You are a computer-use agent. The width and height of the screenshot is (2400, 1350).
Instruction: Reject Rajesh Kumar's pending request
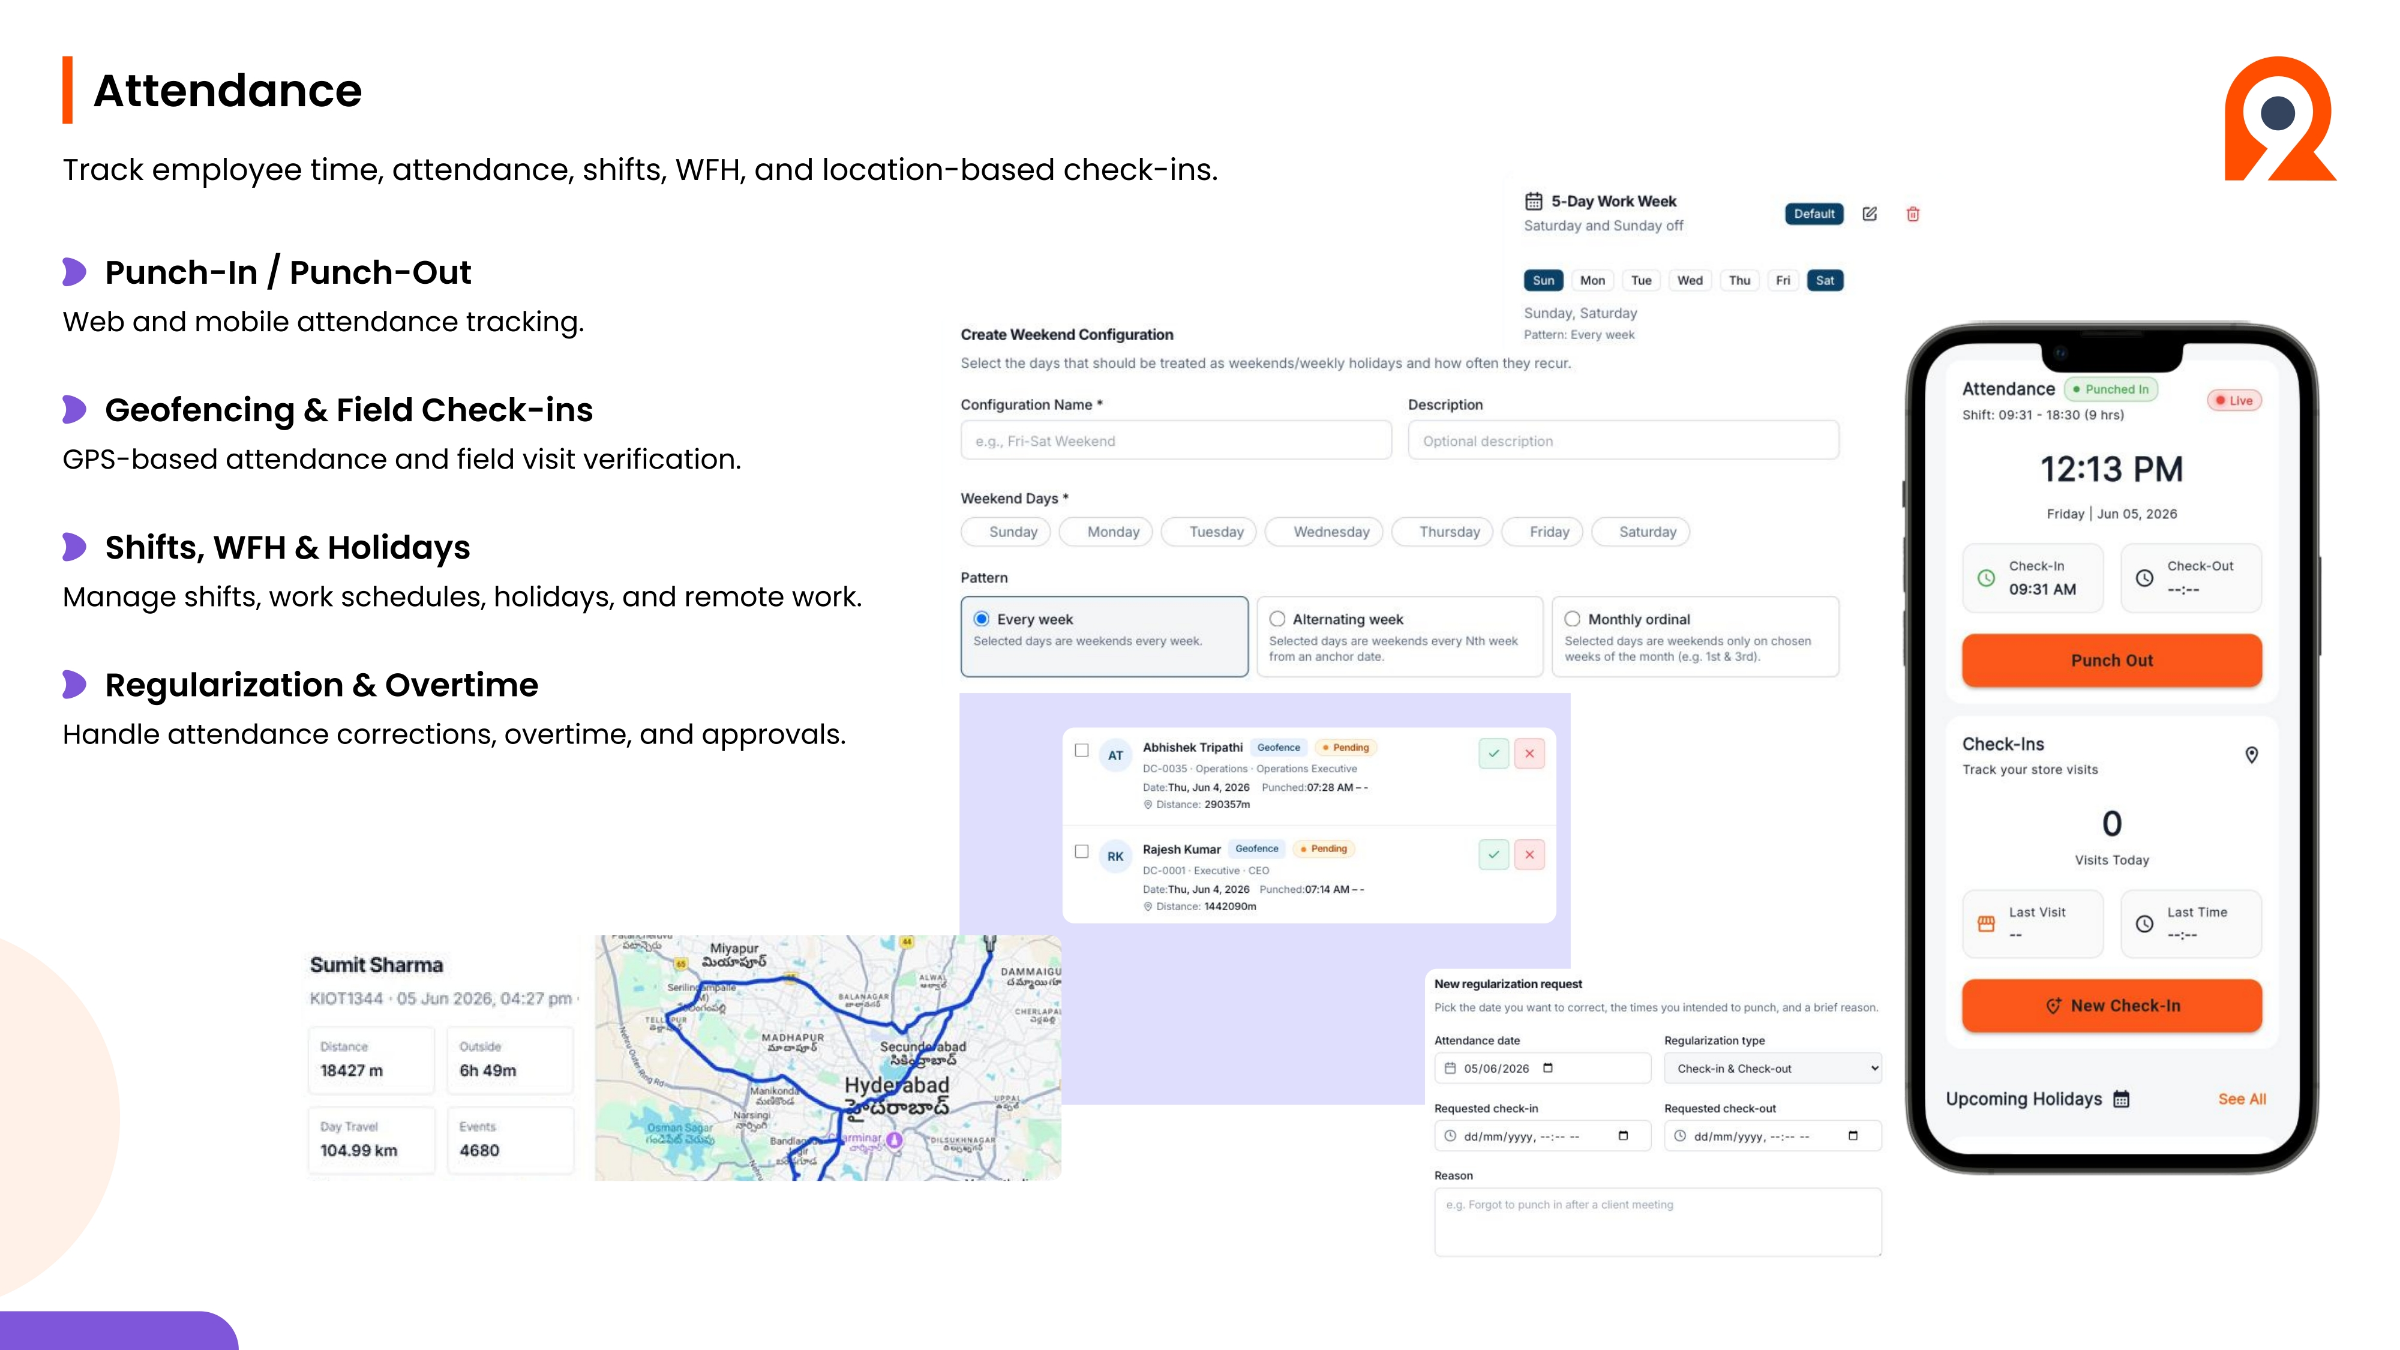pos(1529,854)
